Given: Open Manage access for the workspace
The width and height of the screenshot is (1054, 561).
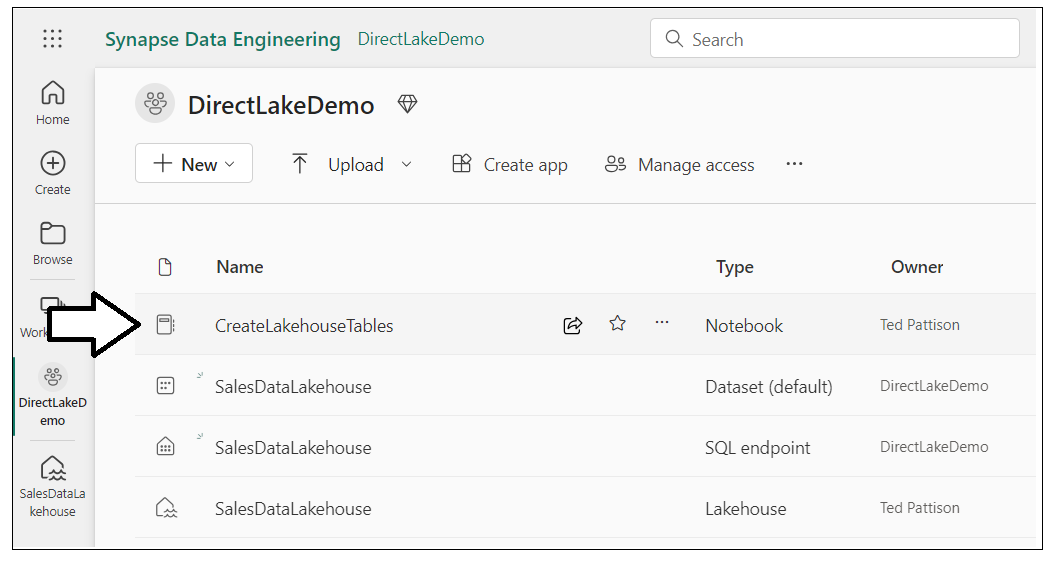Looking at the screenshot, I should tap(680, 165).
